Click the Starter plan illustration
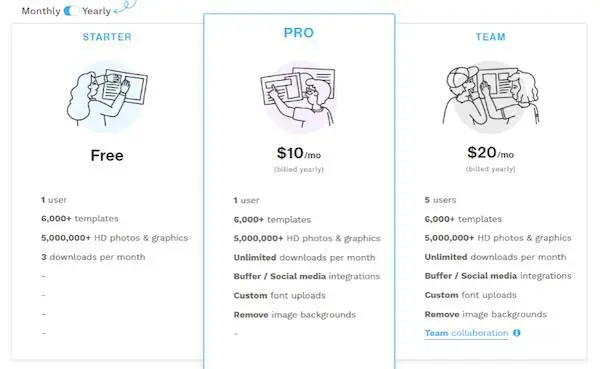Image resolution: width=600 pixels, height=369 pixels. (107, 98)
